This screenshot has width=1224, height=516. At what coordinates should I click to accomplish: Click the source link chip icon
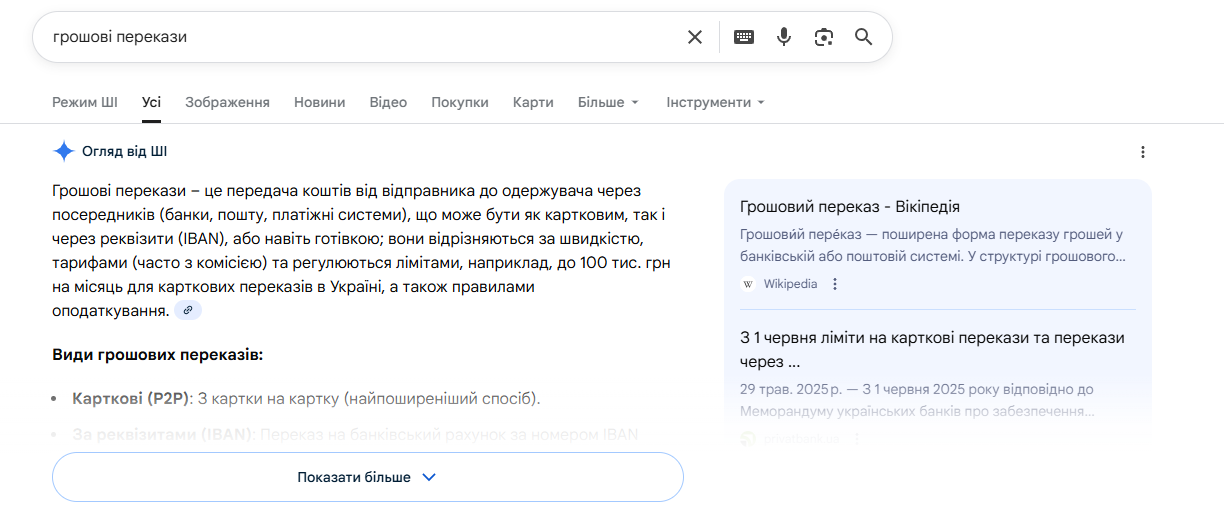tap(188, 311)
